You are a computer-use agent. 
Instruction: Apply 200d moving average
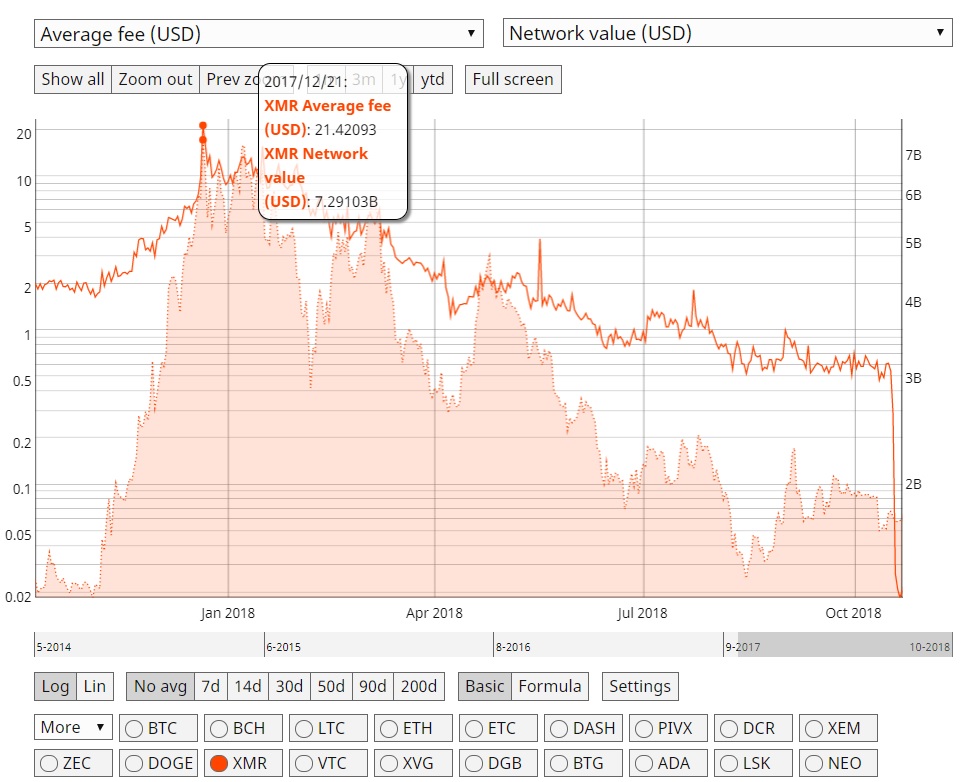coord(418,686)
